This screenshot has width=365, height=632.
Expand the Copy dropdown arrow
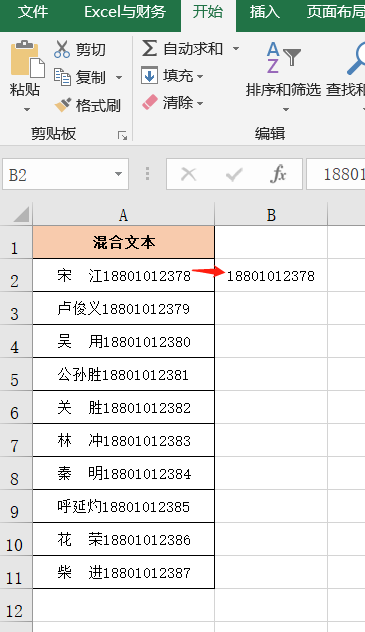(118, 77)
